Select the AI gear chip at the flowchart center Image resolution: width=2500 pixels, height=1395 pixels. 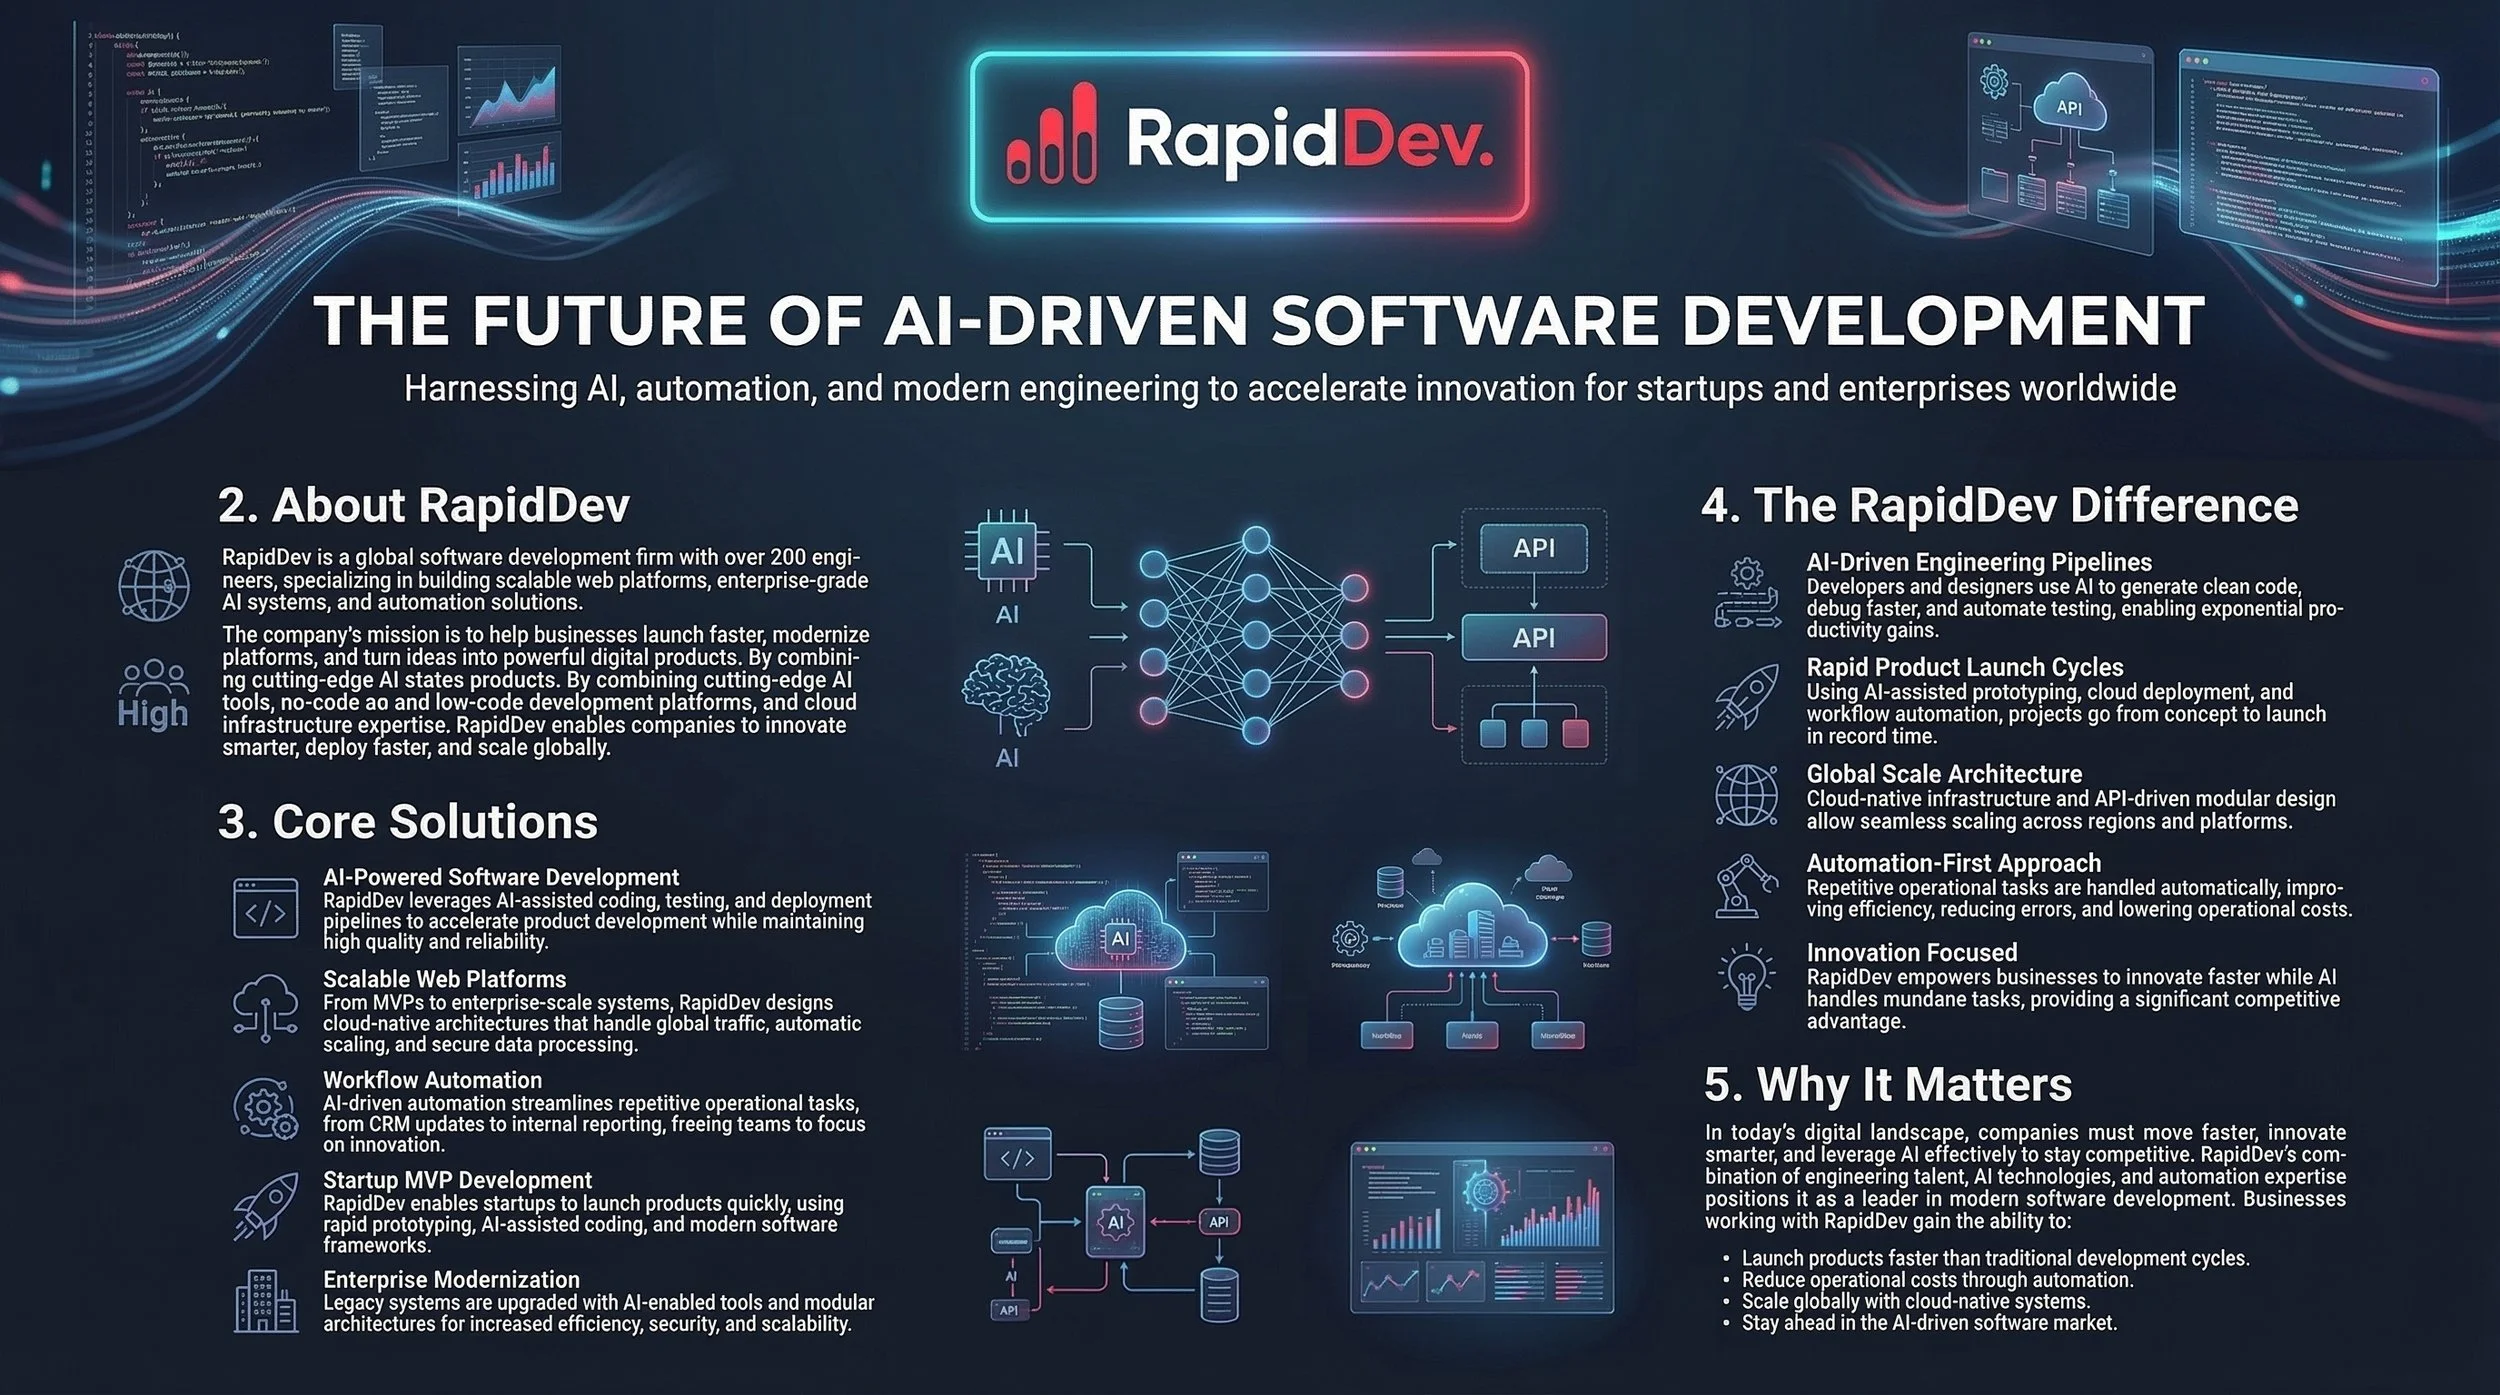1115,1221
